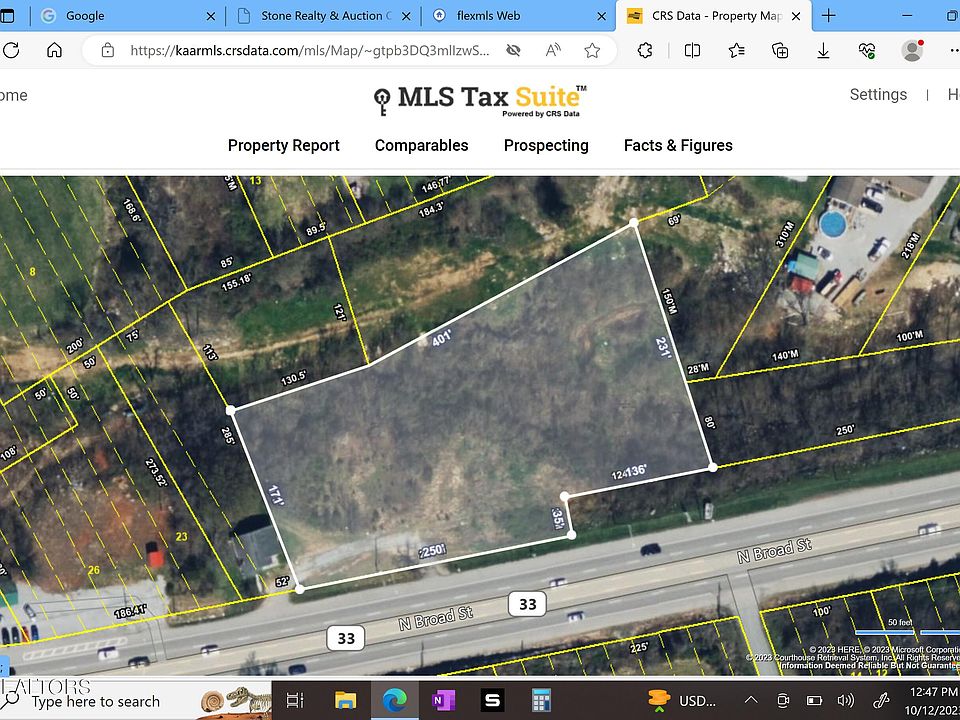Viewport: 960px width, 720px height.
Task: Select the CRS Data Property Map tab
Action: click(713, 16)
